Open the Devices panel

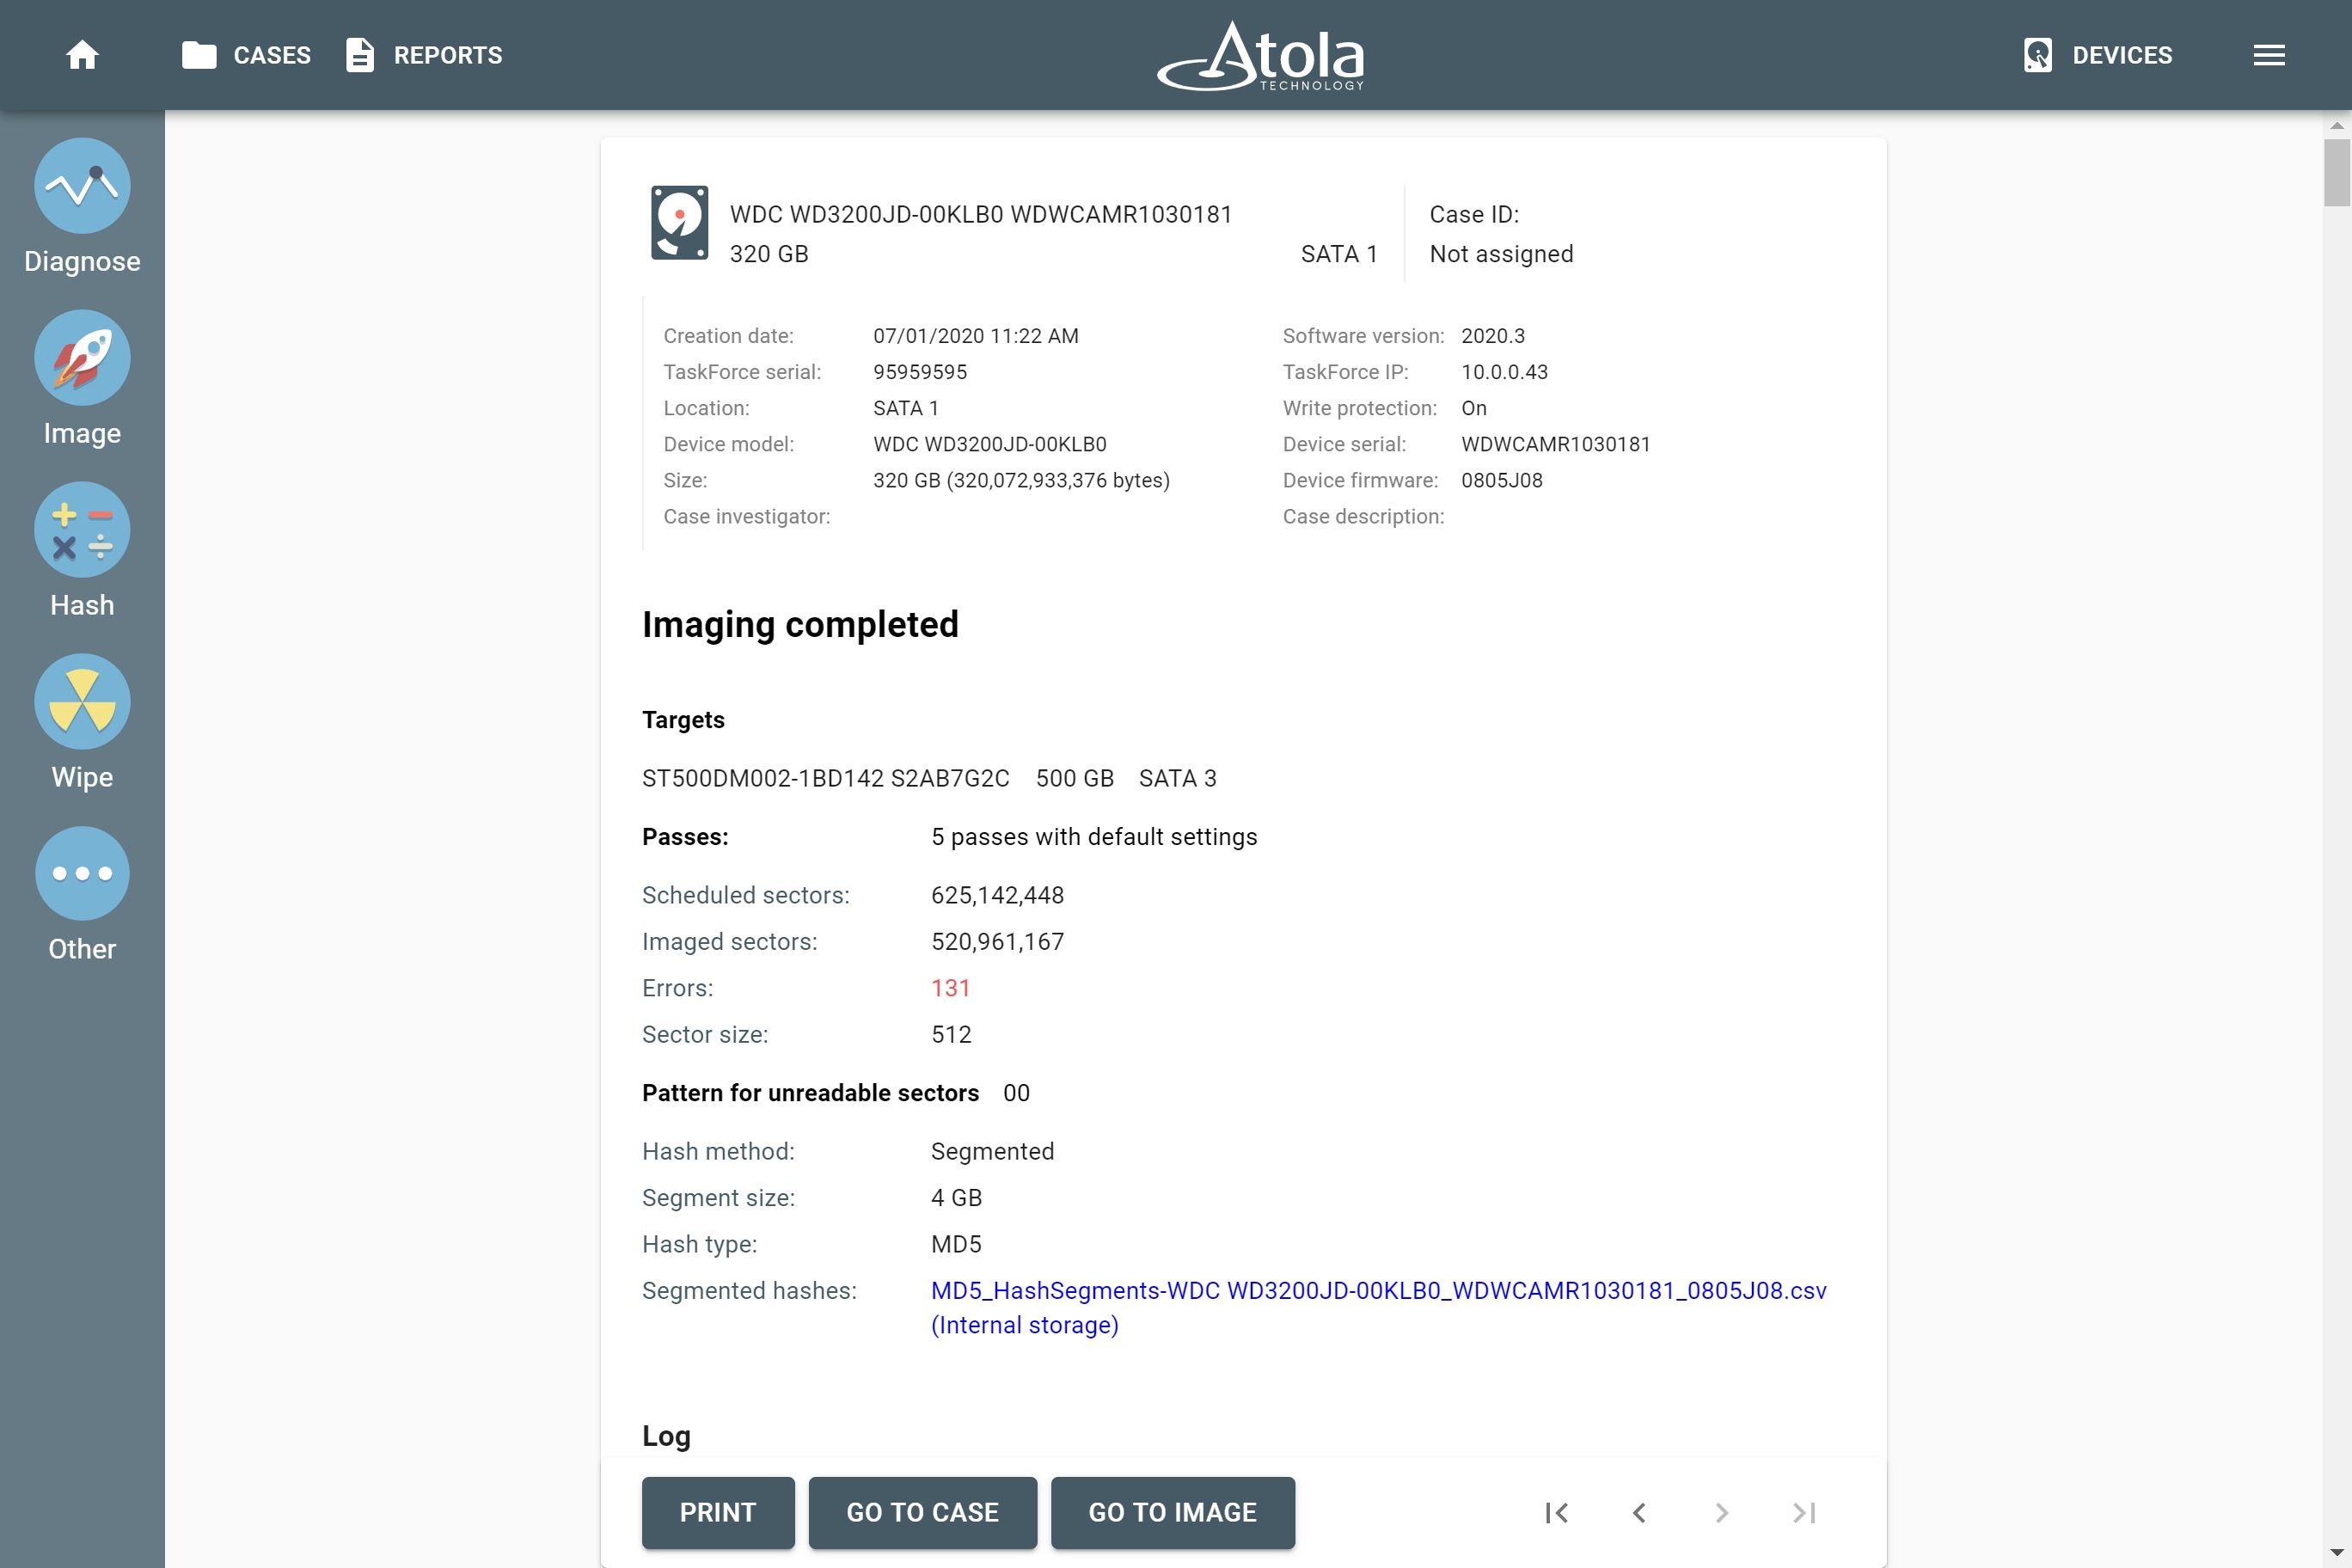pos(2098,55)
